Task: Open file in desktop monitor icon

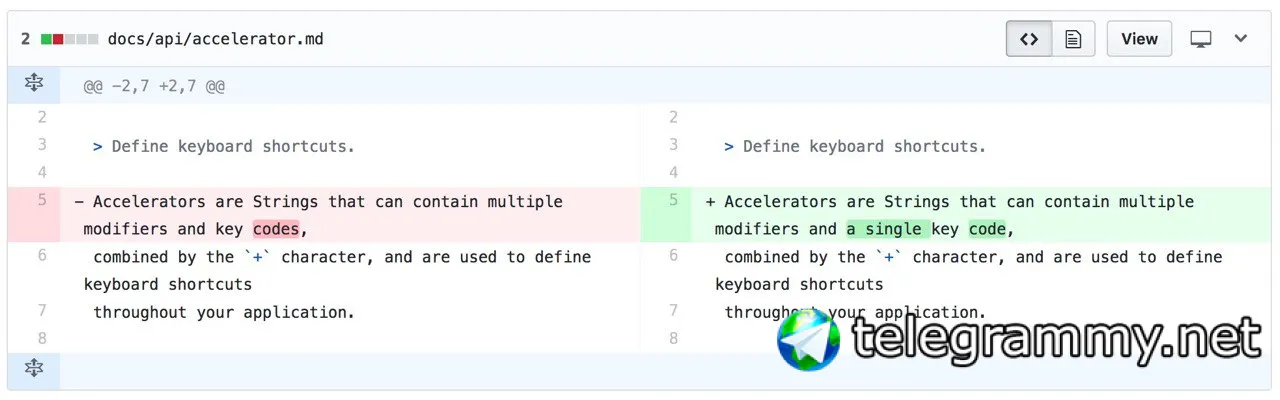Action: pos(1201,39)
